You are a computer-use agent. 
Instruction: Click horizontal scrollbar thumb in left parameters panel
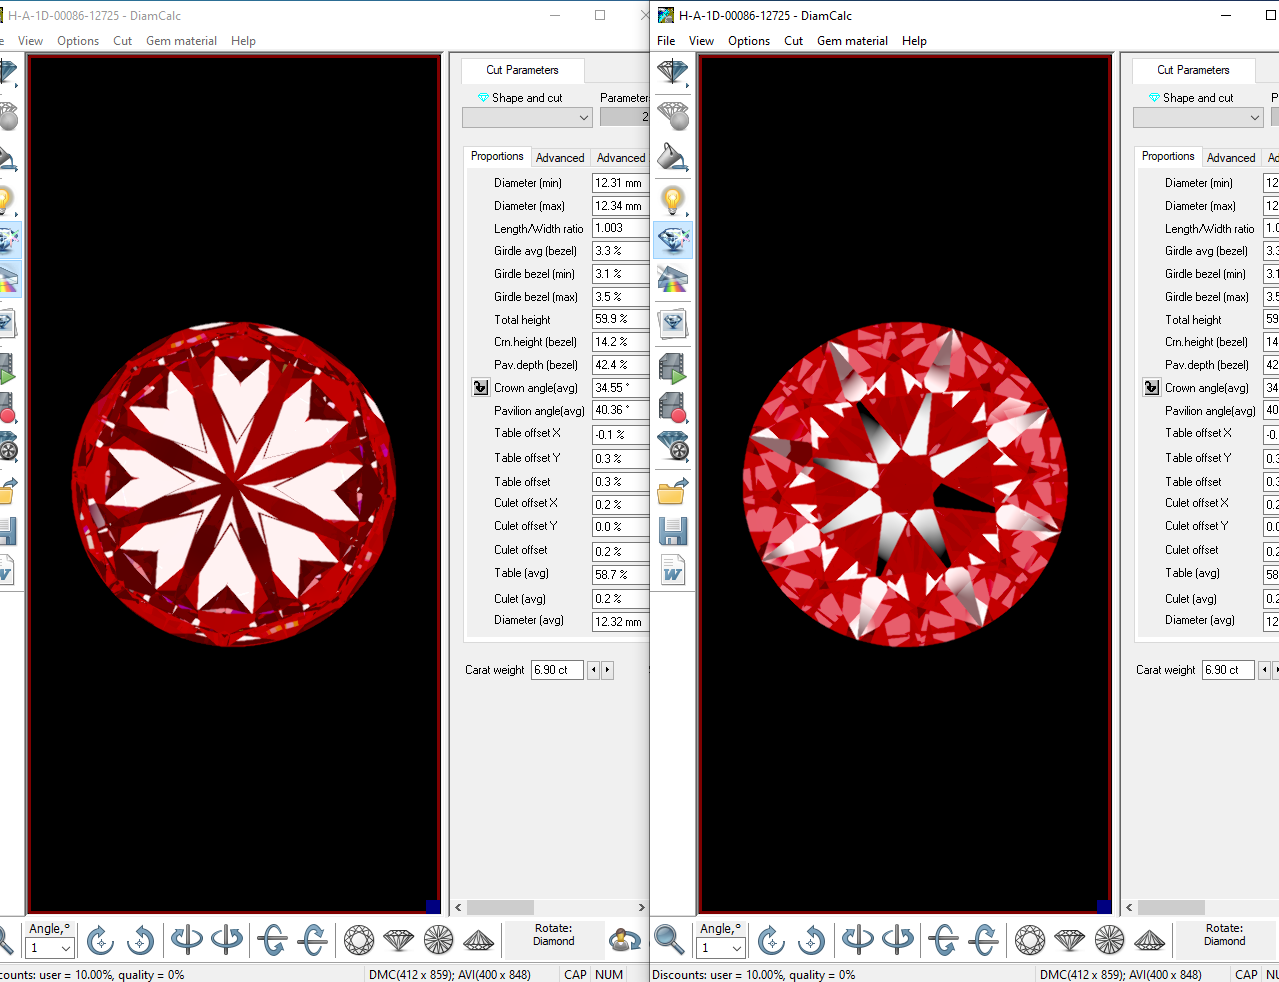pos(500,907)
